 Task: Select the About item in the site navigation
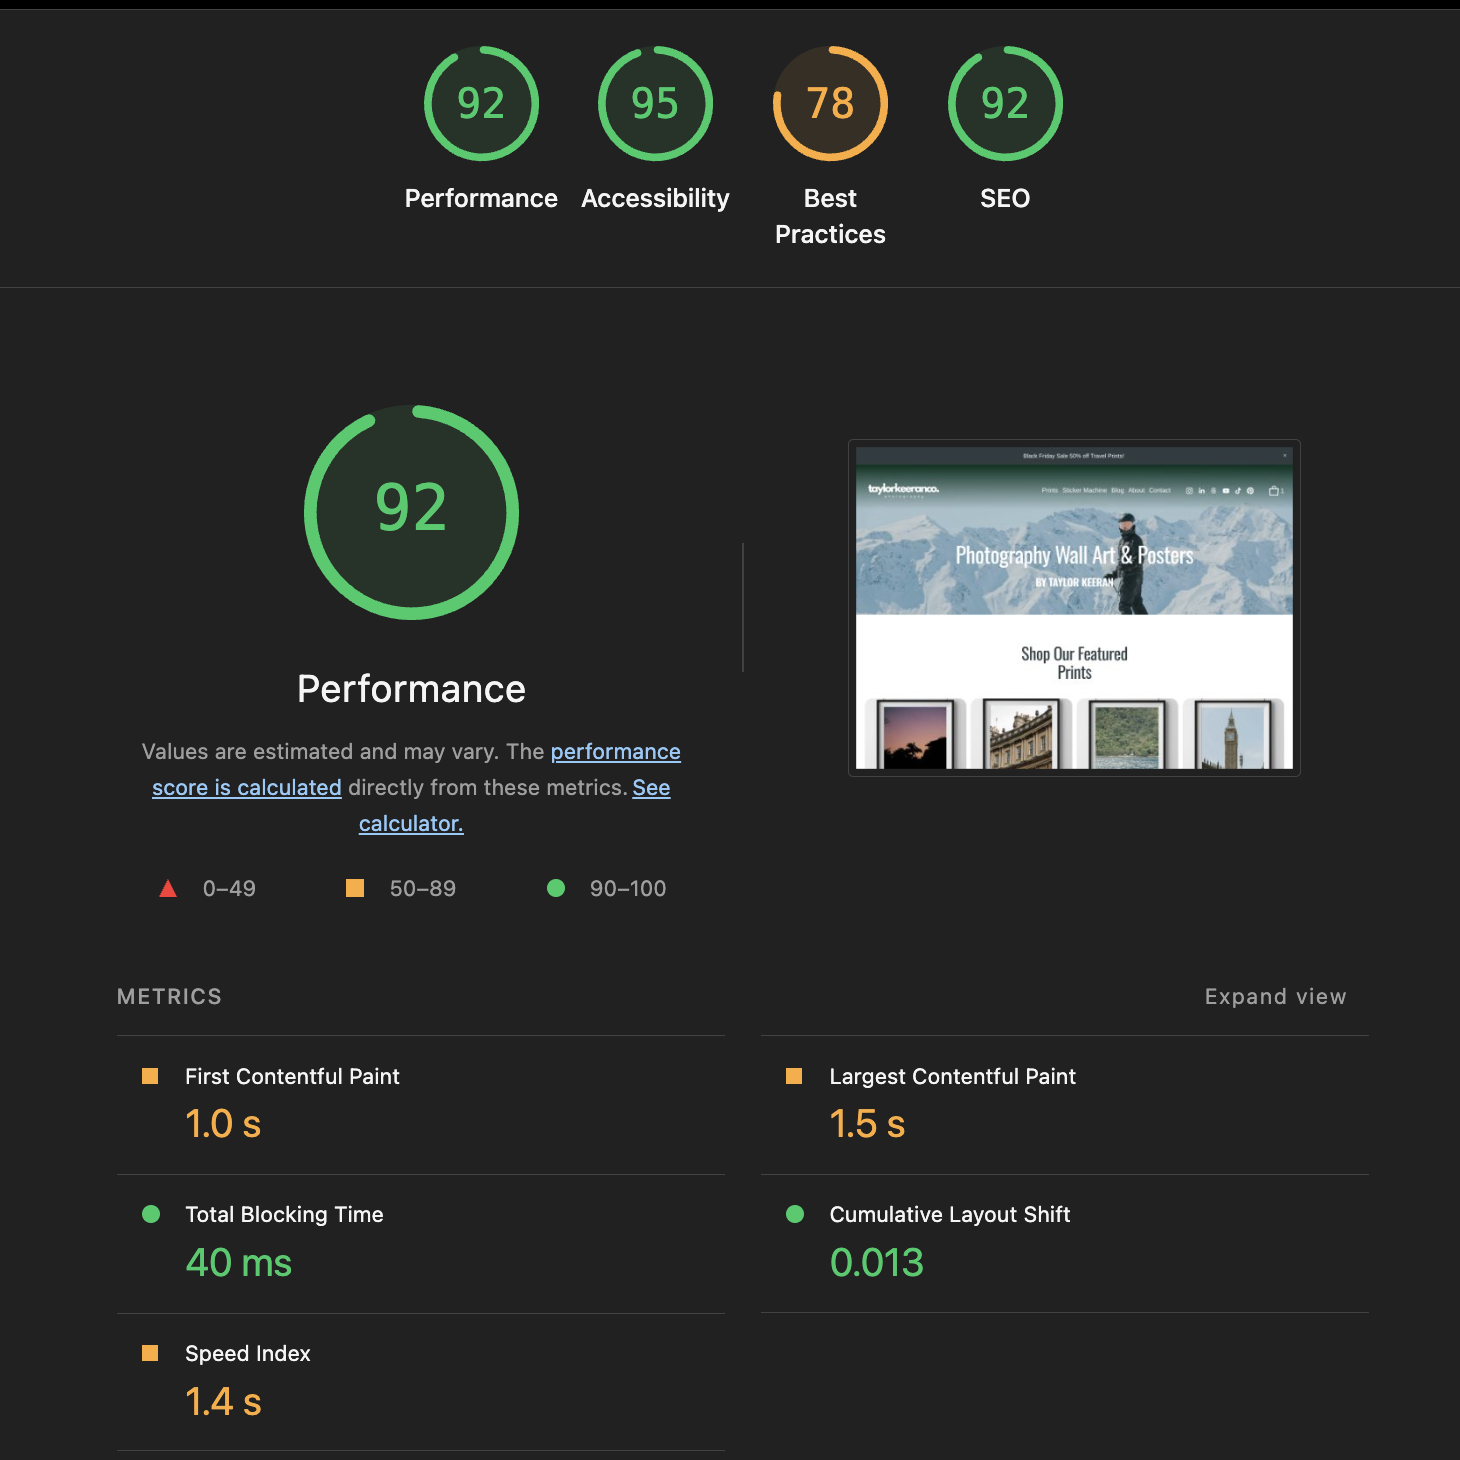coord(1137,490)
